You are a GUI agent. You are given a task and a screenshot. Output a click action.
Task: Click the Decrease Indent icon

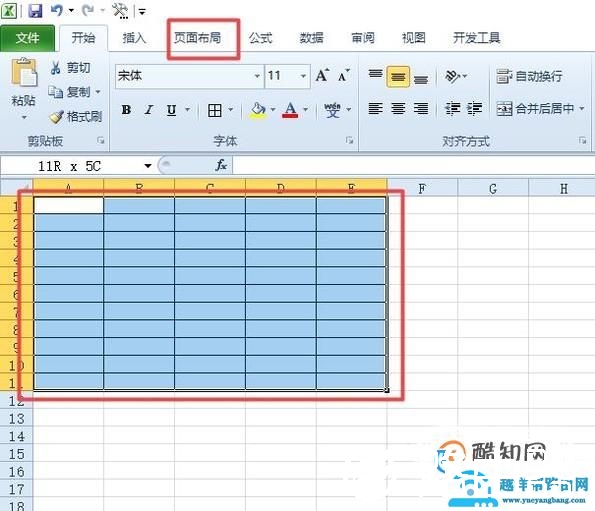click(x=453, y=109)
